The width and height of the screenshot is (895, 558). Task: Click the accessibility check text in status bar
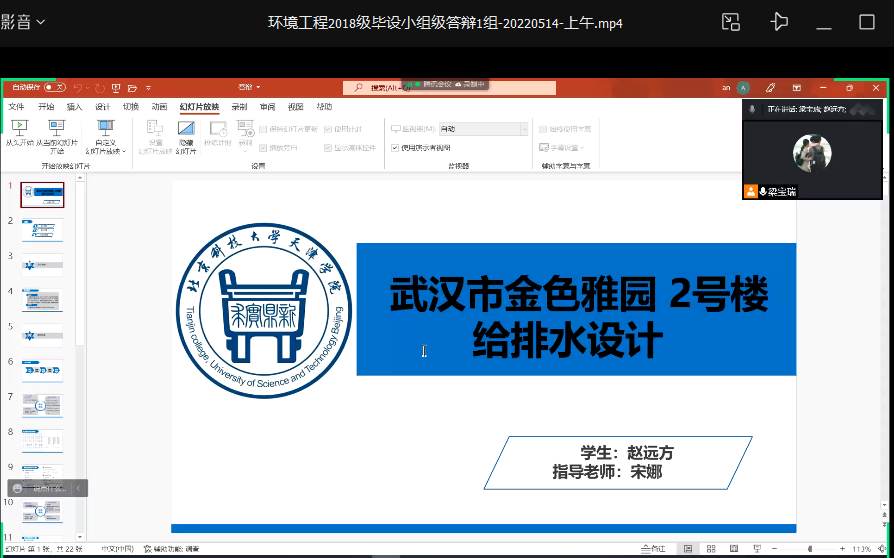point(176,548)
